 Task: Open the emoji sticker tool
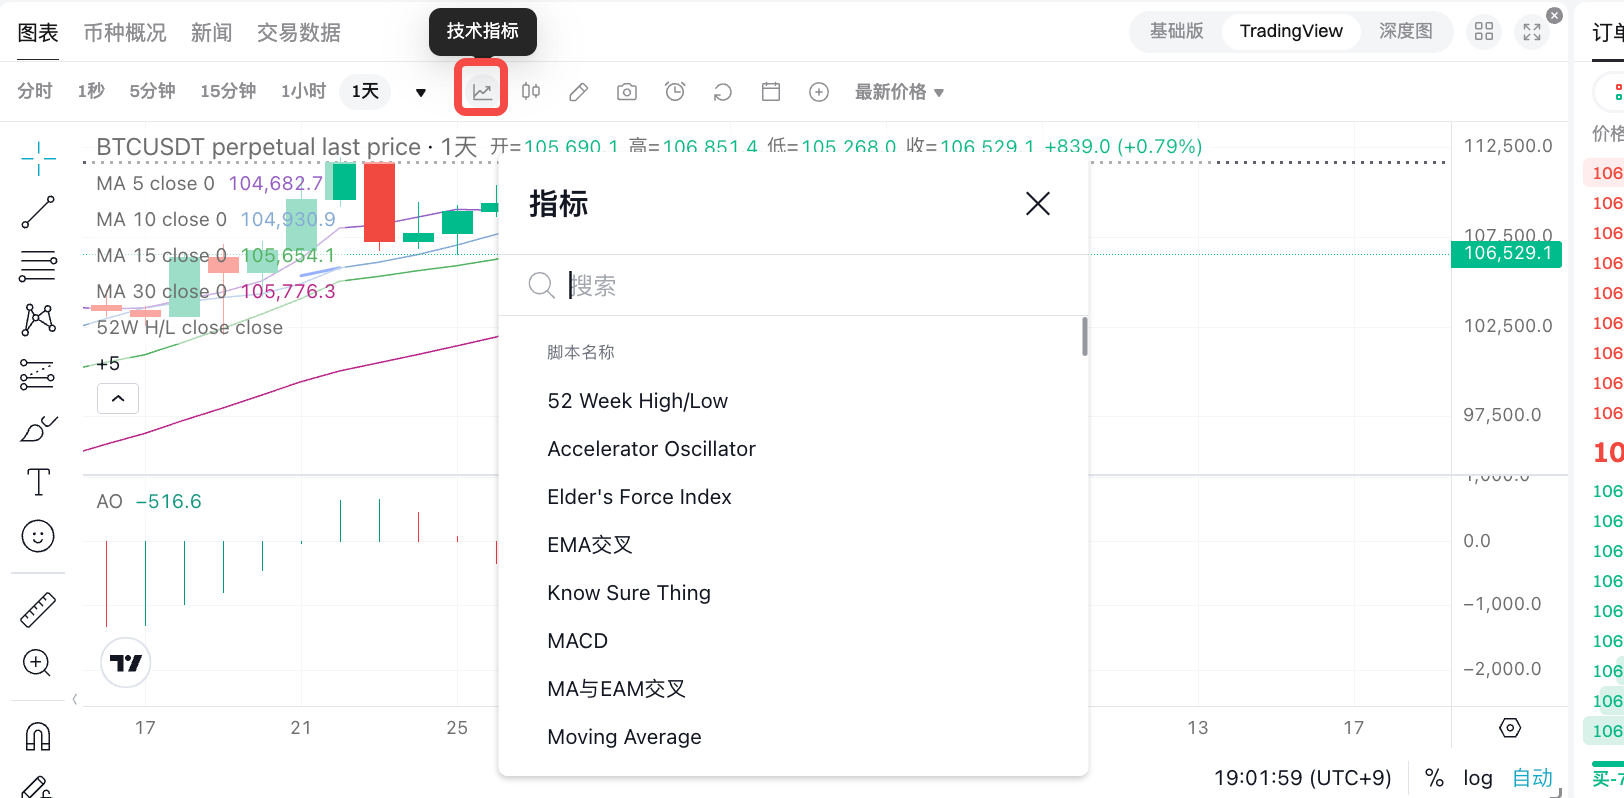(38, 537)
